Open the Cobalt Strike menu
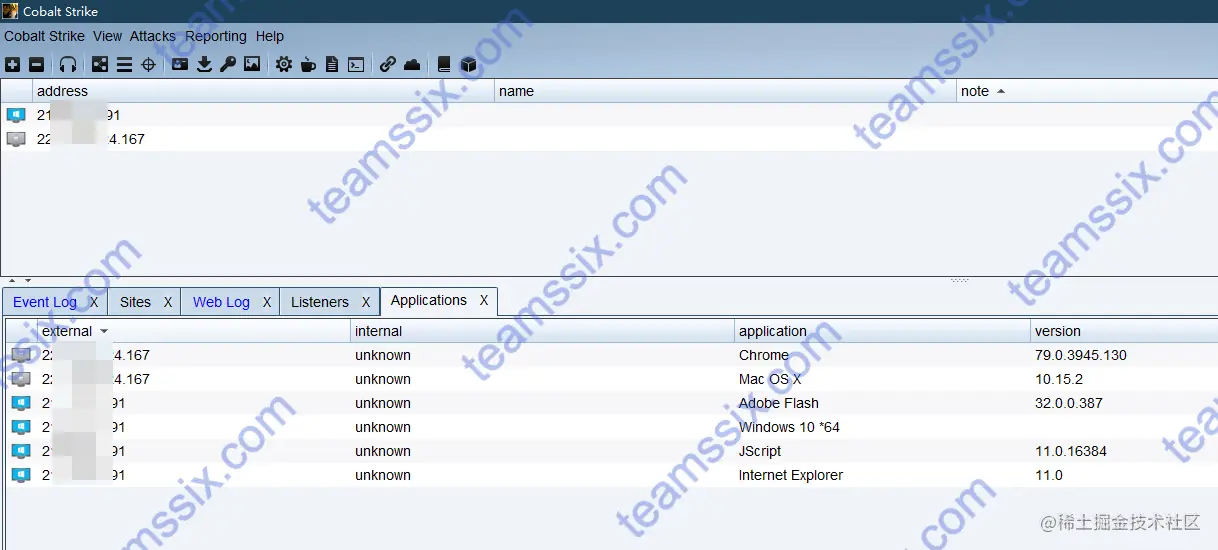The height and width of the screenshot is (550, 1218). (44, 36)
